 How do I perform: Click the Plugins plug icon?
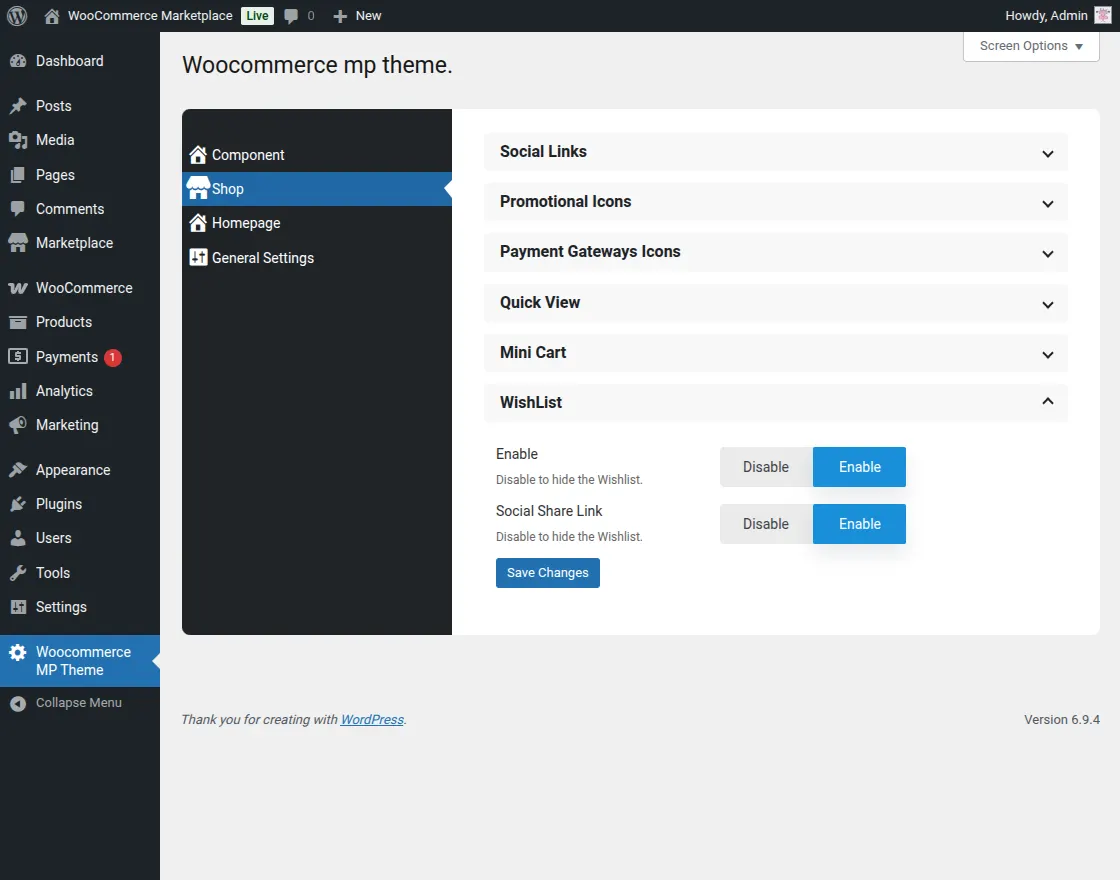18,504
